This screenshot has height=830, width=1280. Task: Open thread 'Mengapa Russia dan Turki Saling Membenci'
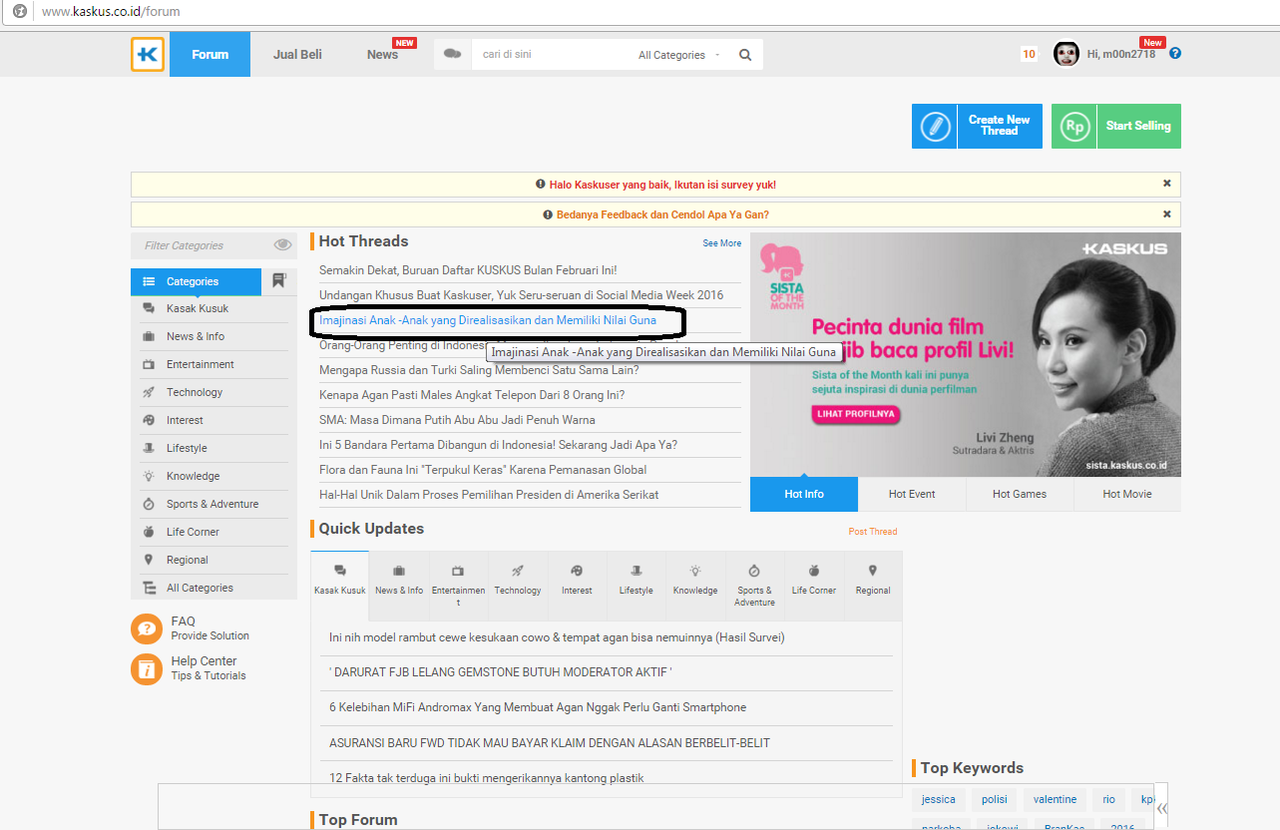[479, 370]
